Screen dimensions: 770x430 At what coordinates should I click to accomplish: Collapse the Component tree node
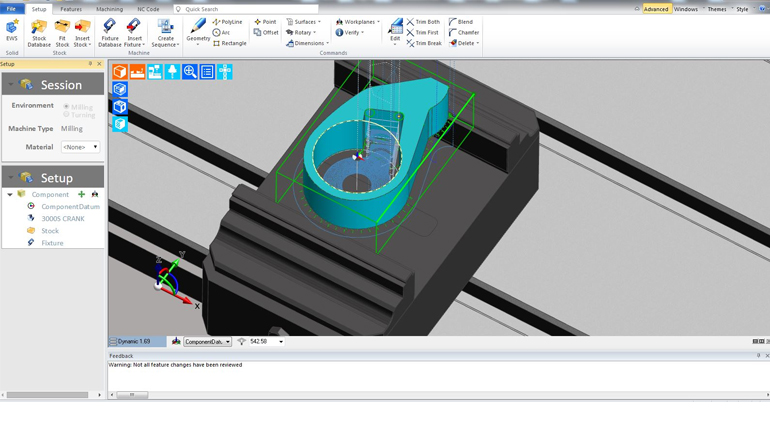point(10,195)
